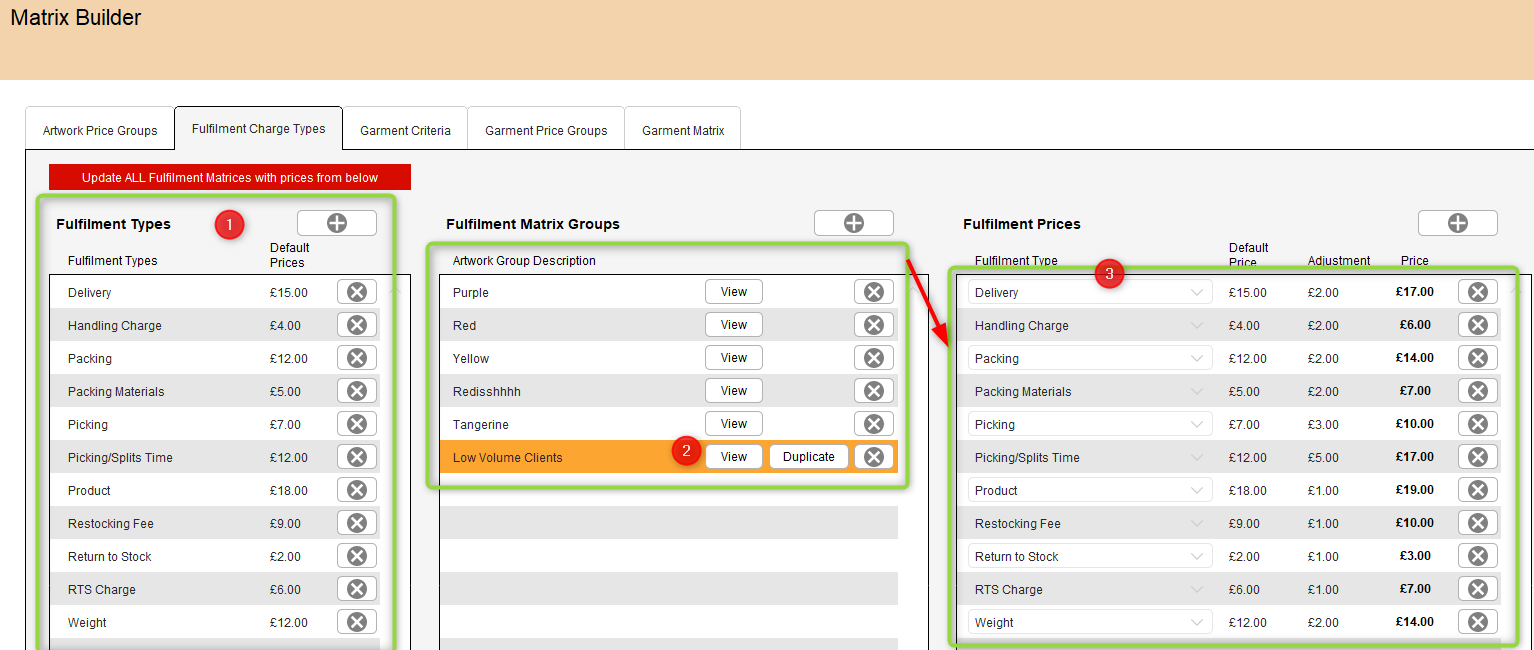Remove Packing from Fulfilment Types list
This screenshot has width=1534, height=650.
coord(357,358)
